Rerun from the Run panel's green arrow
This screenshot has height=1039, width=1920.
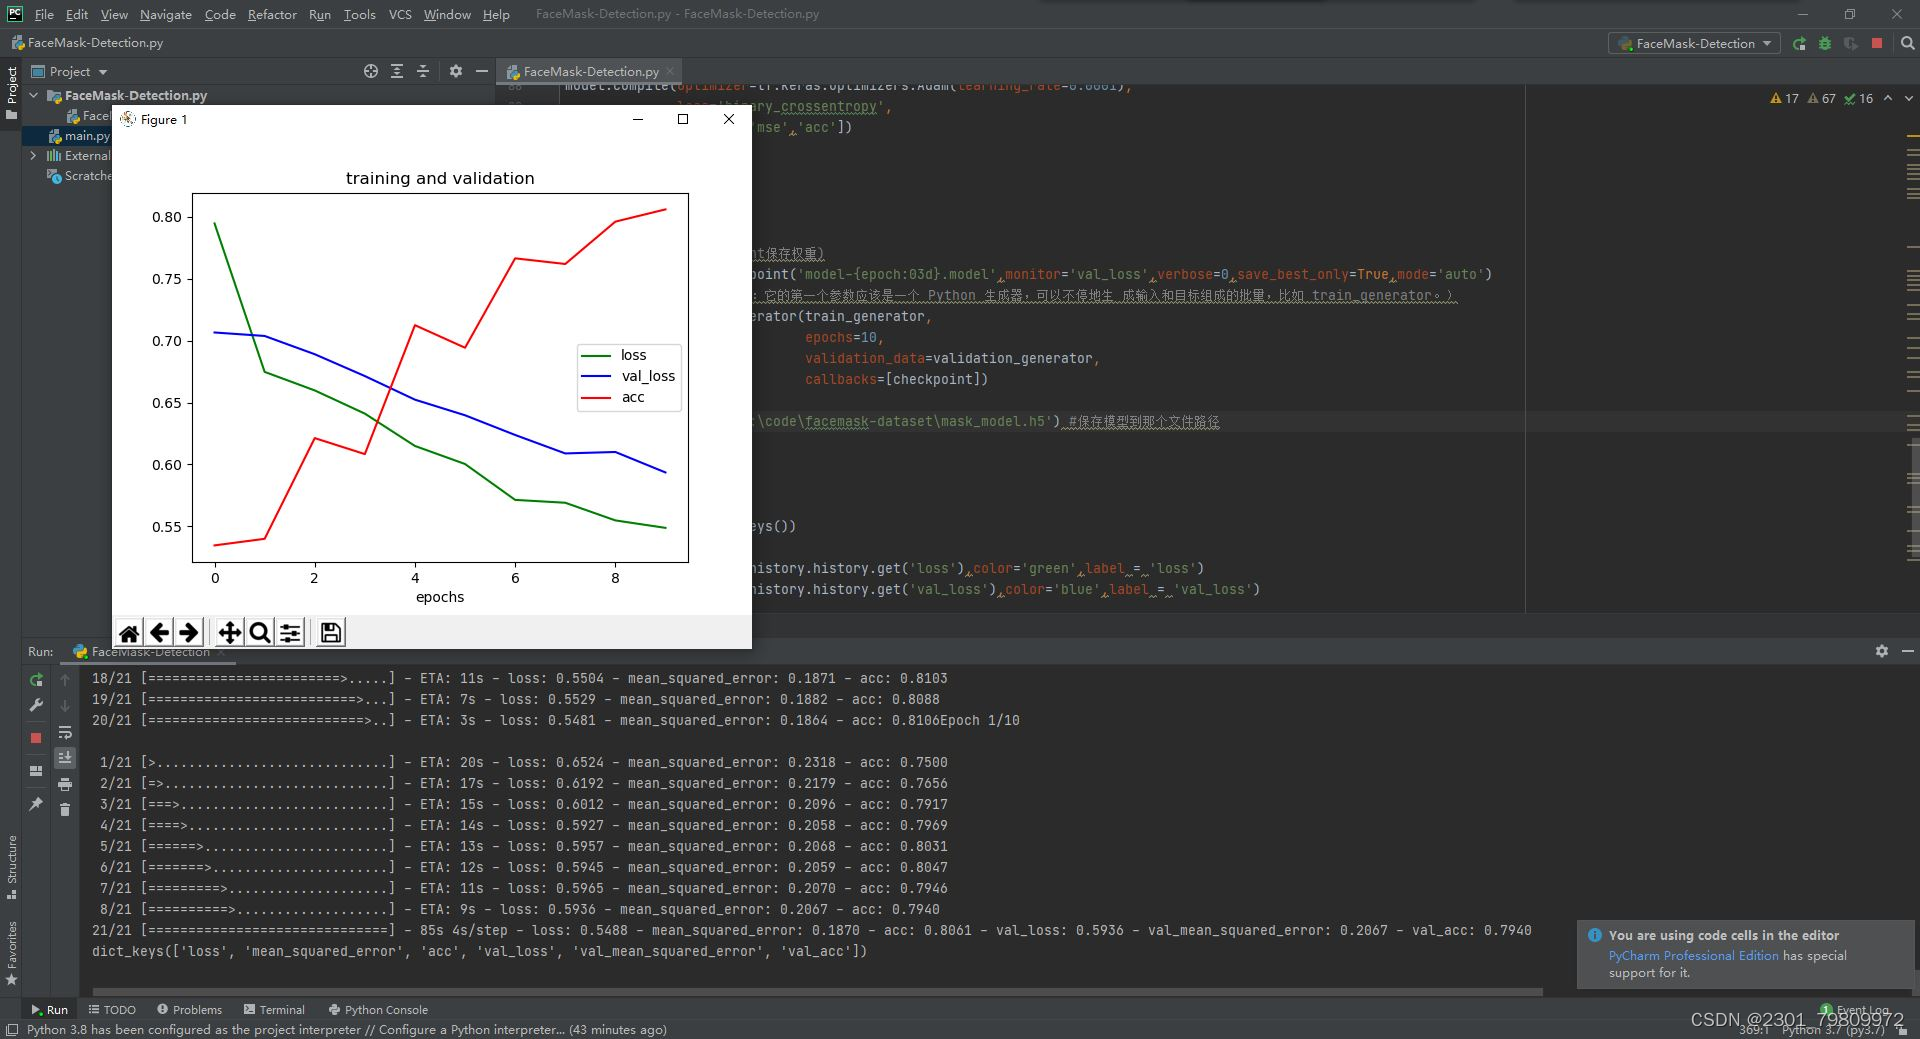[36, 680]
